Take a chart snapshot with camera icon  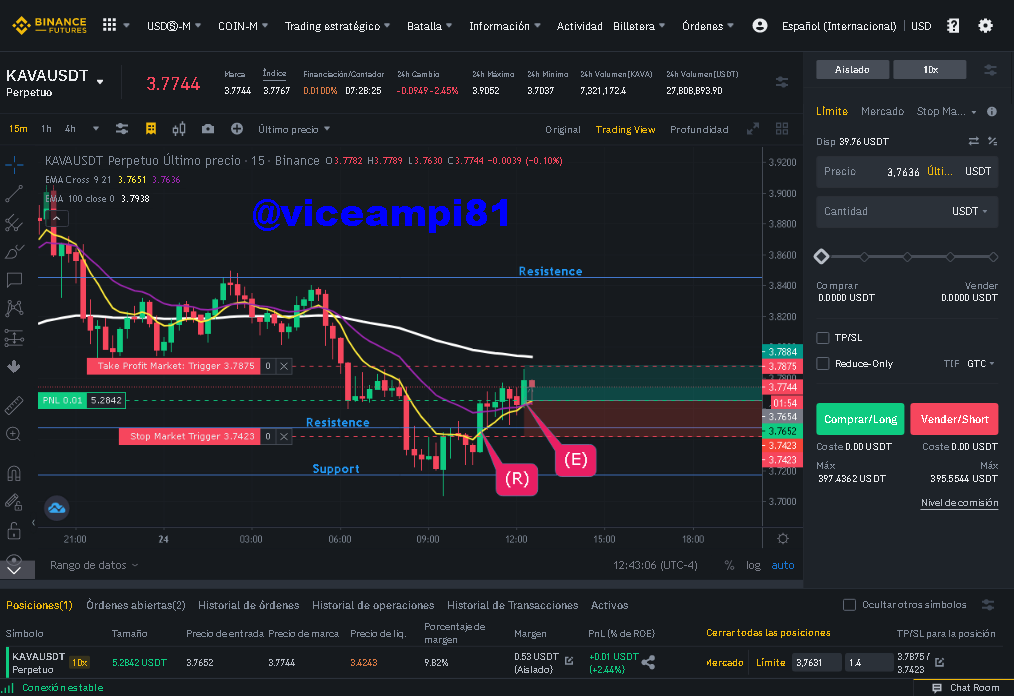tap(208, 129)
